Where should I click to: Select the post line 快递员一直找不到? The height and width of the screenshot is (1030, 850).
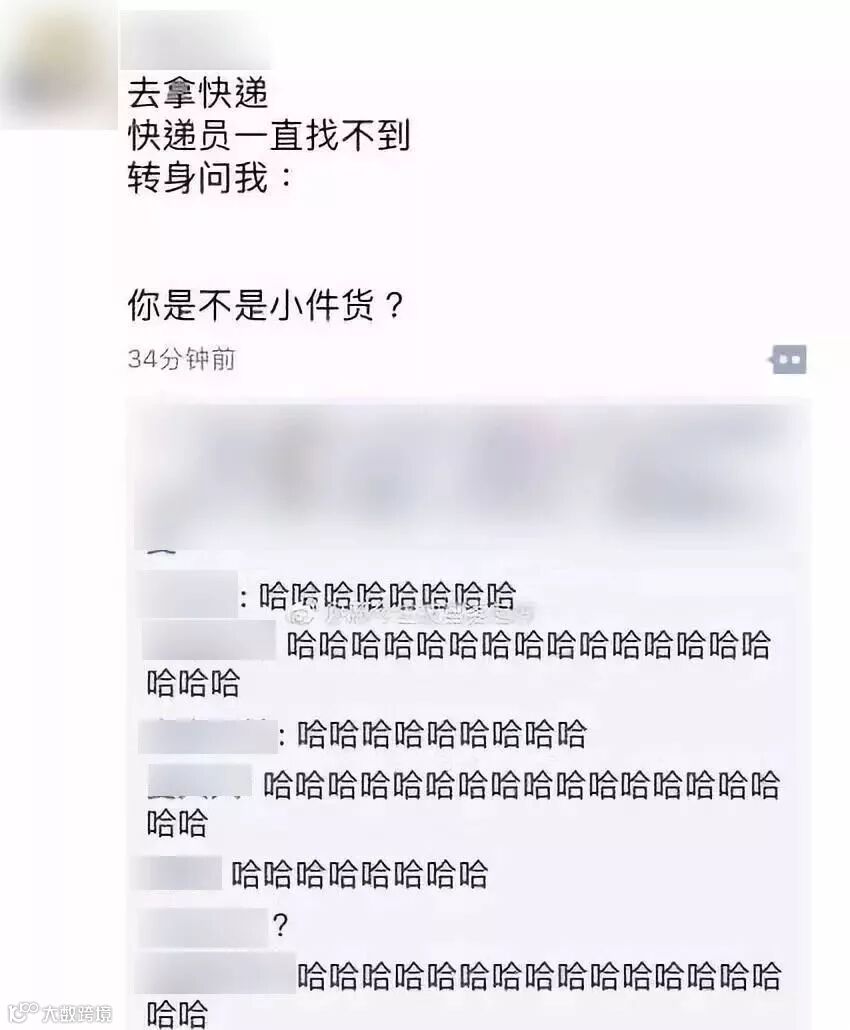click(x=269, y=135)
